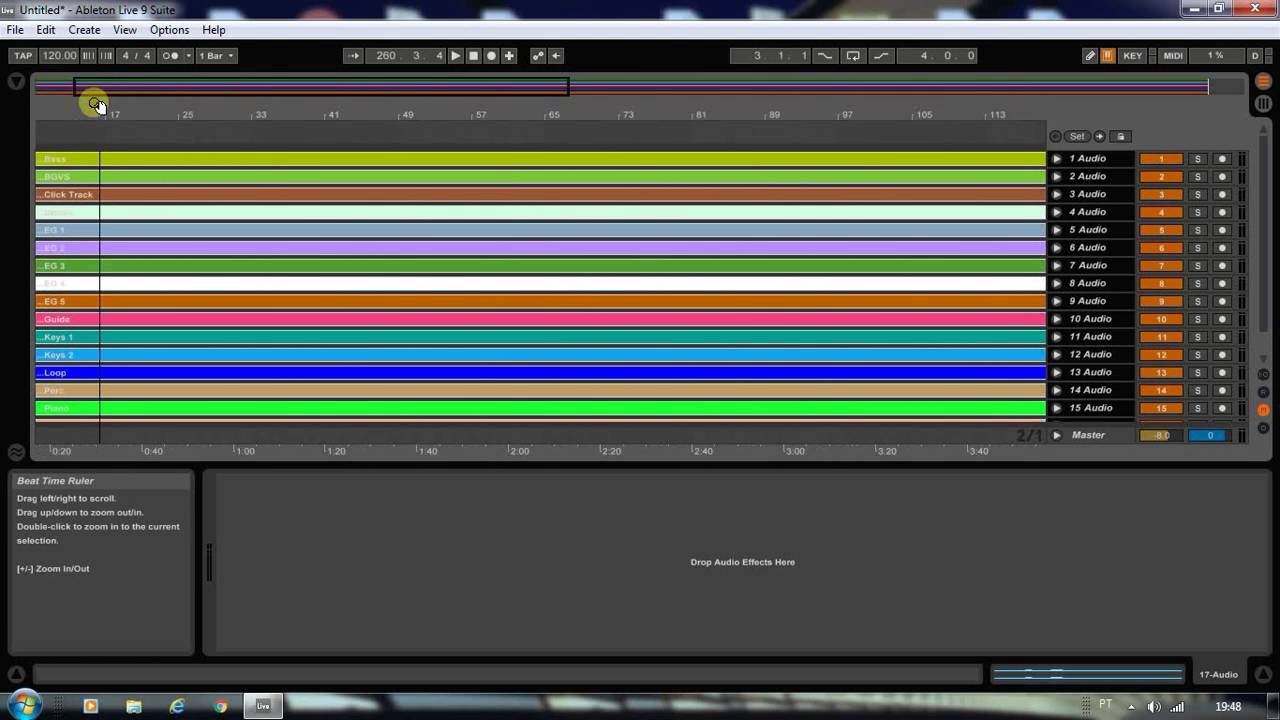Toggle the Draw Mode pencil
The height and width of the screenshot is (720, 1280).
[x=1090, y=56]
